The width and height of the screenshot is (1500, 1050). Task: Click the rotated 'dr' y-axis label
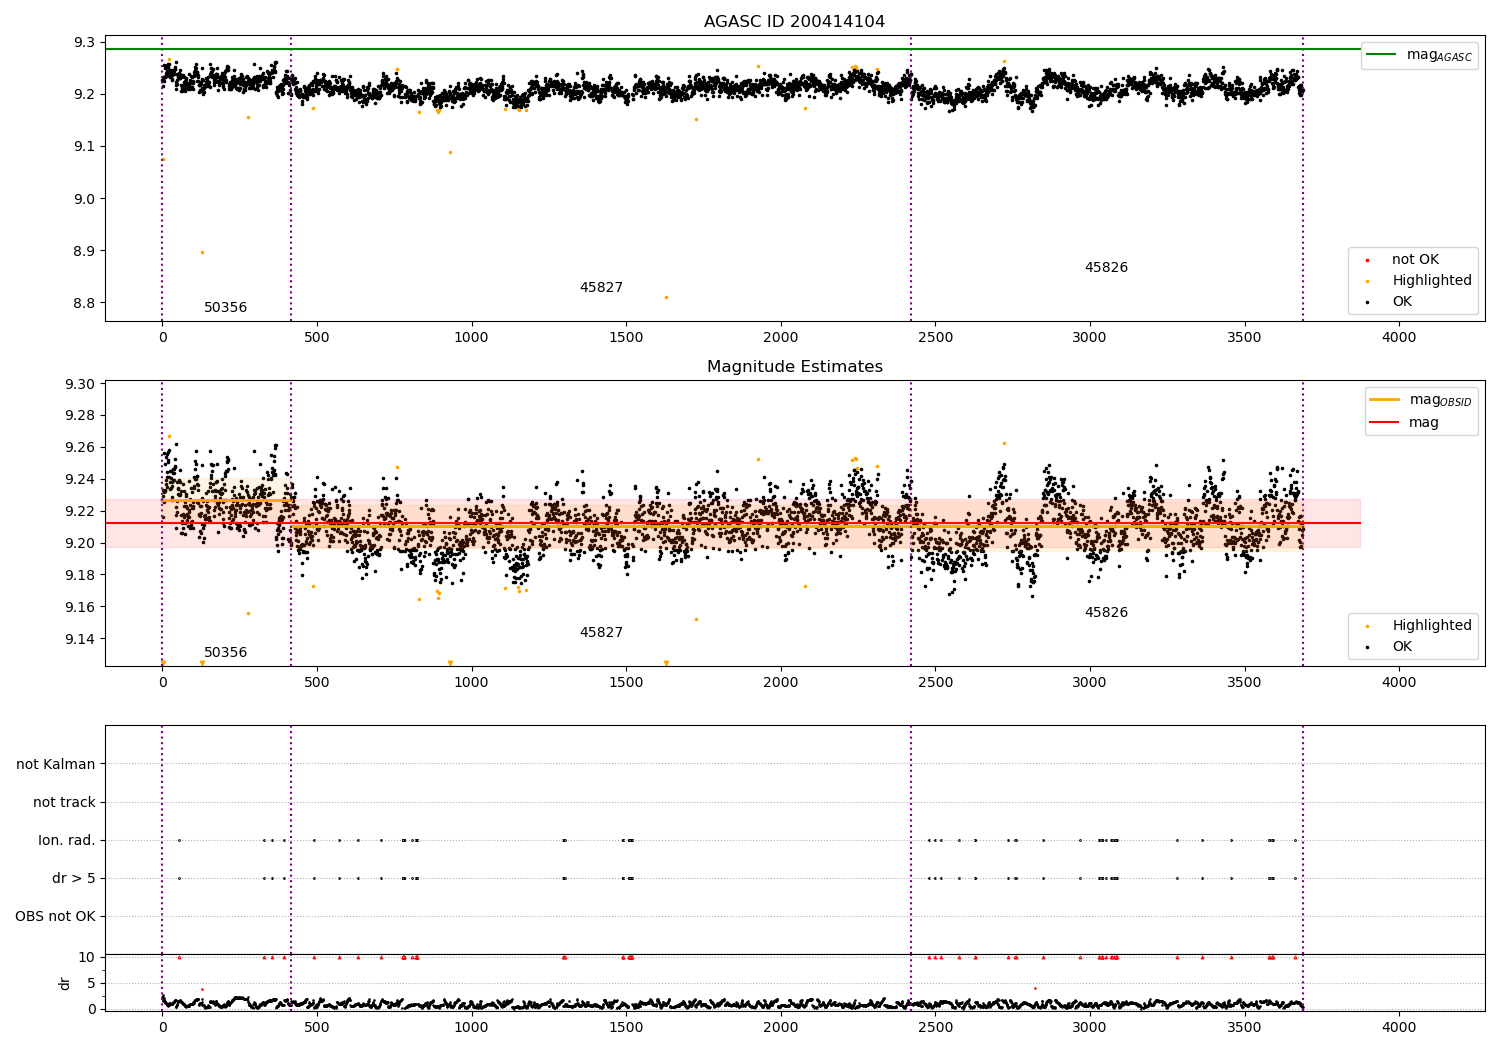(x=65, y=983)
